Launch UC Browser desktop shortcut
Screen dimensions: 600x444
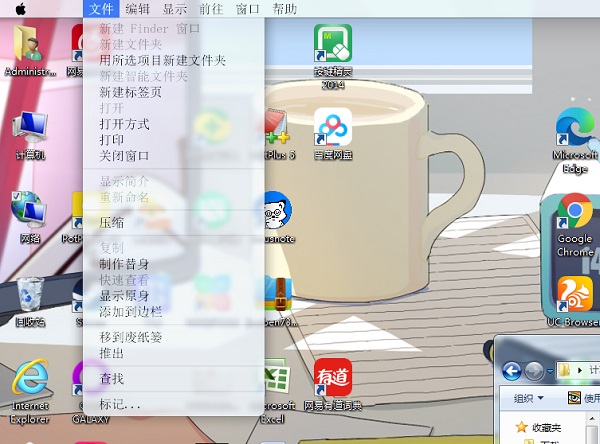(575, 302)
